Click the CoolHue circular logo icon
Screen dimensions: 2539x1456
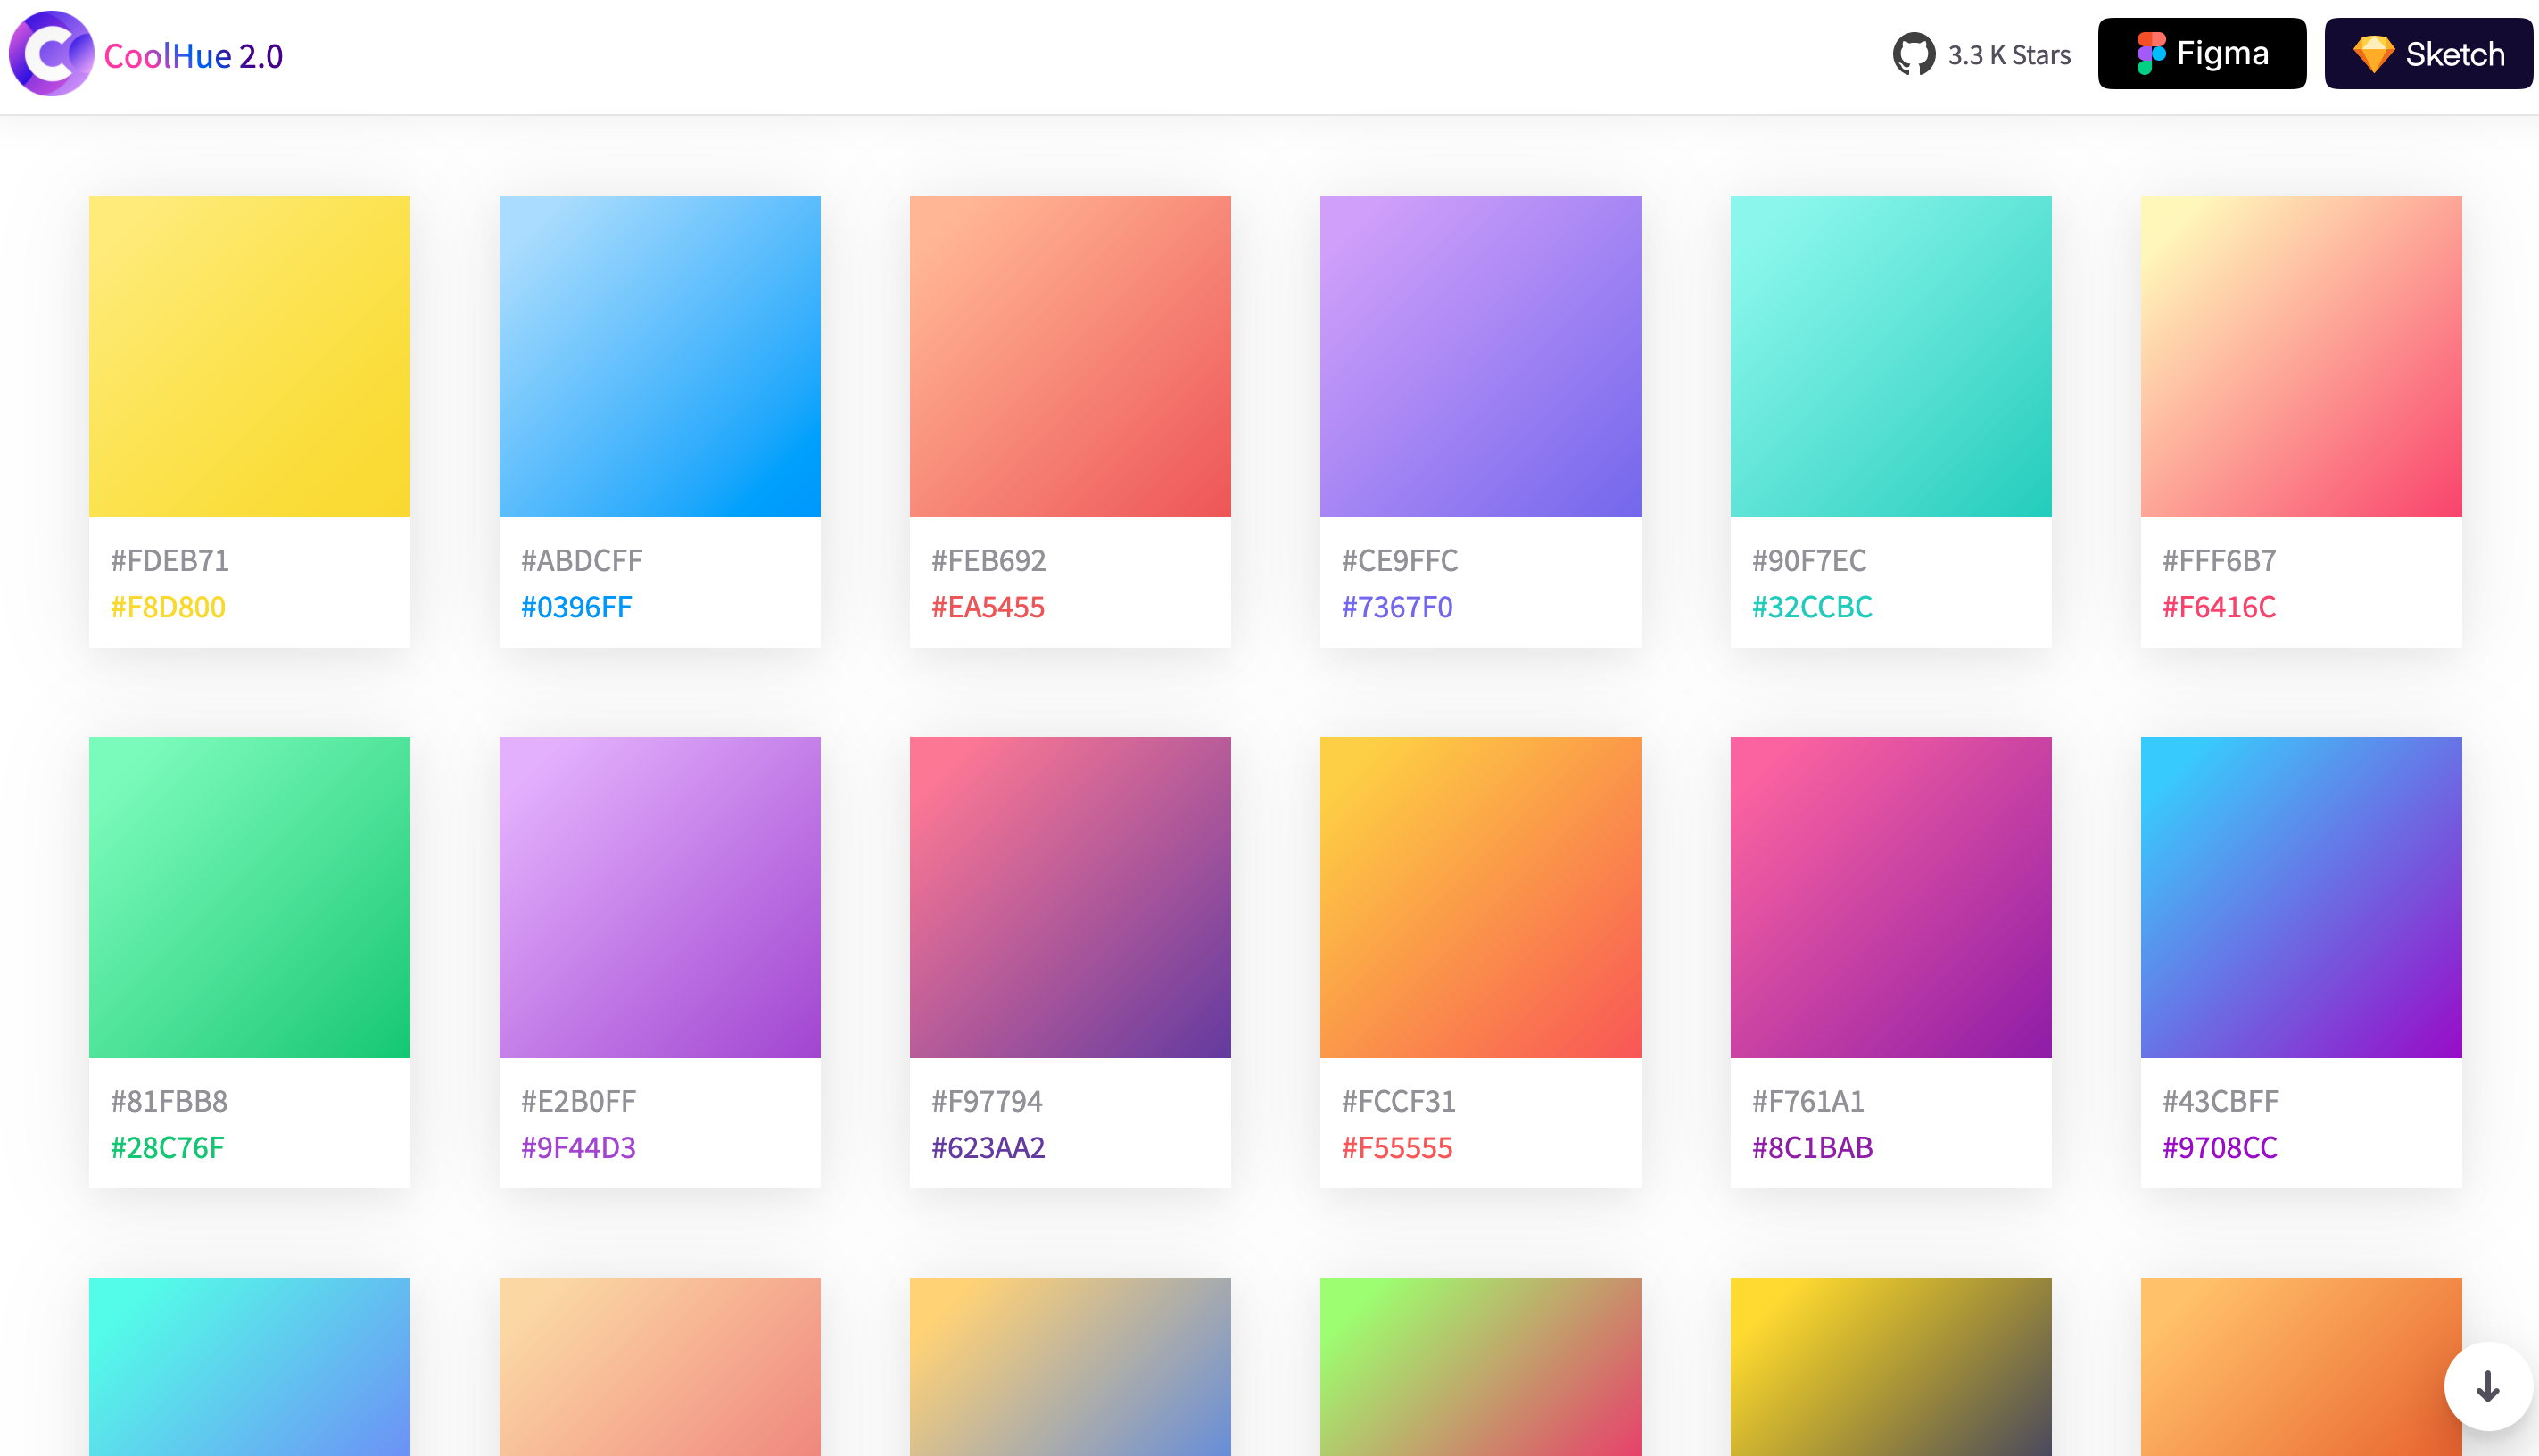point(50,54)
